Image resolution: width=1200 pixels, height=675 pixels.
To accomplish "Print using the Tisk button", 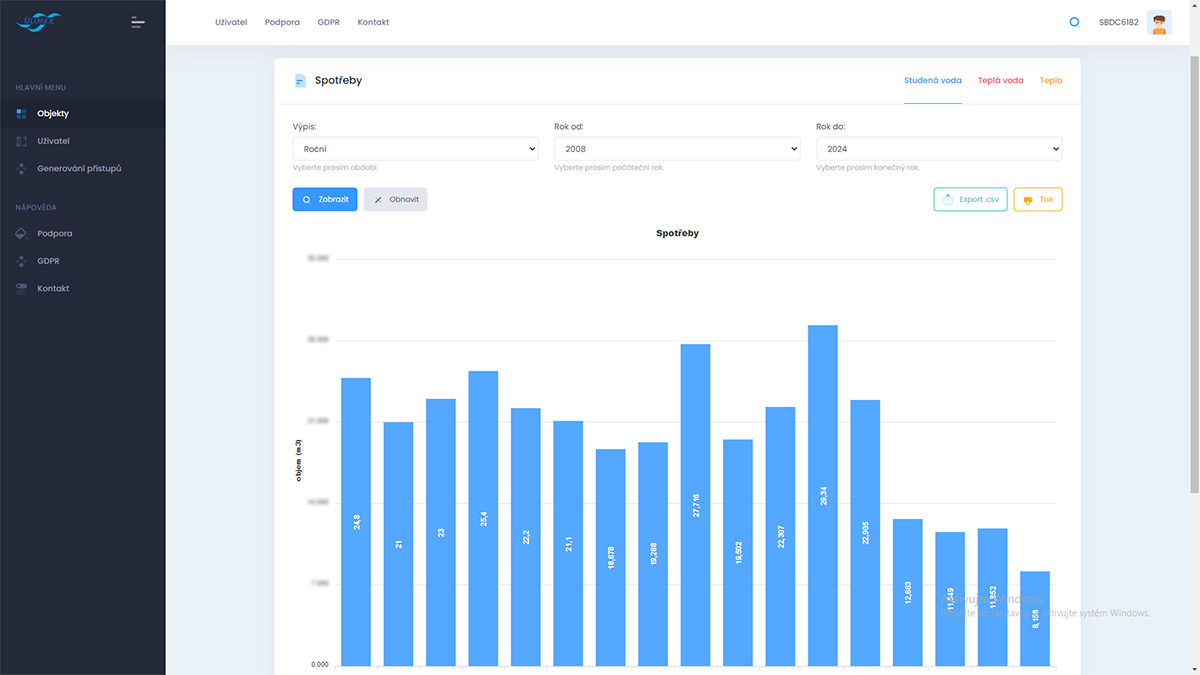I will click(1038, 199).
